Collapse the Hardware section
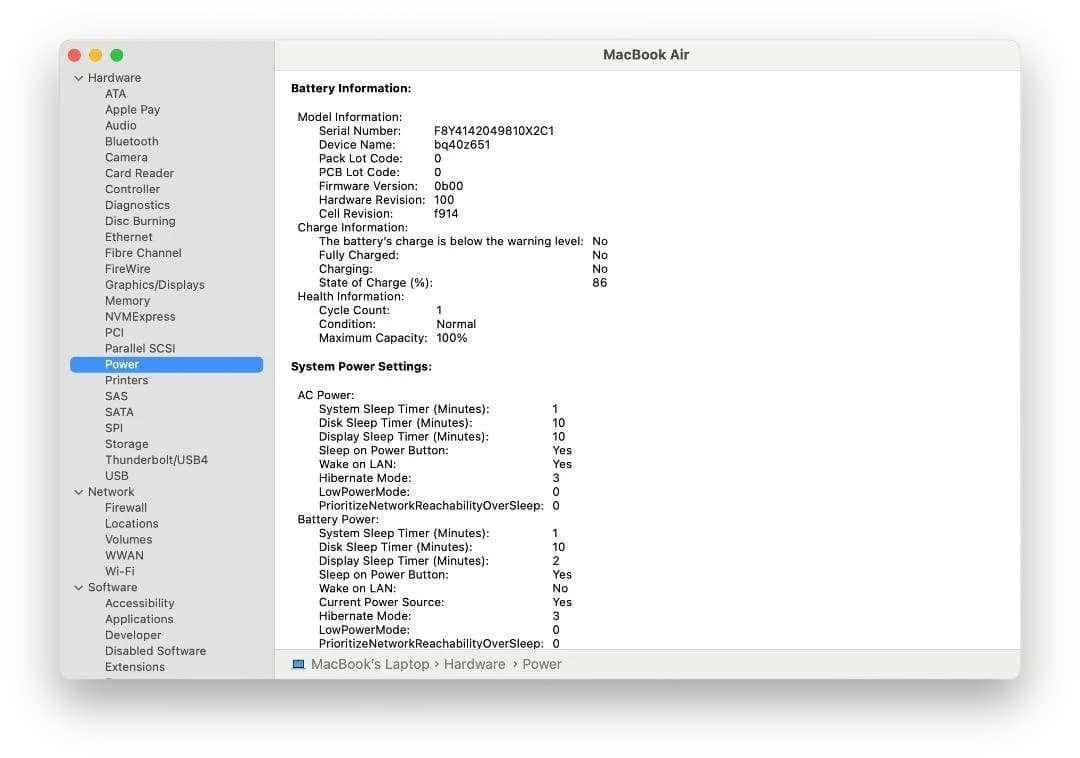 78,77
